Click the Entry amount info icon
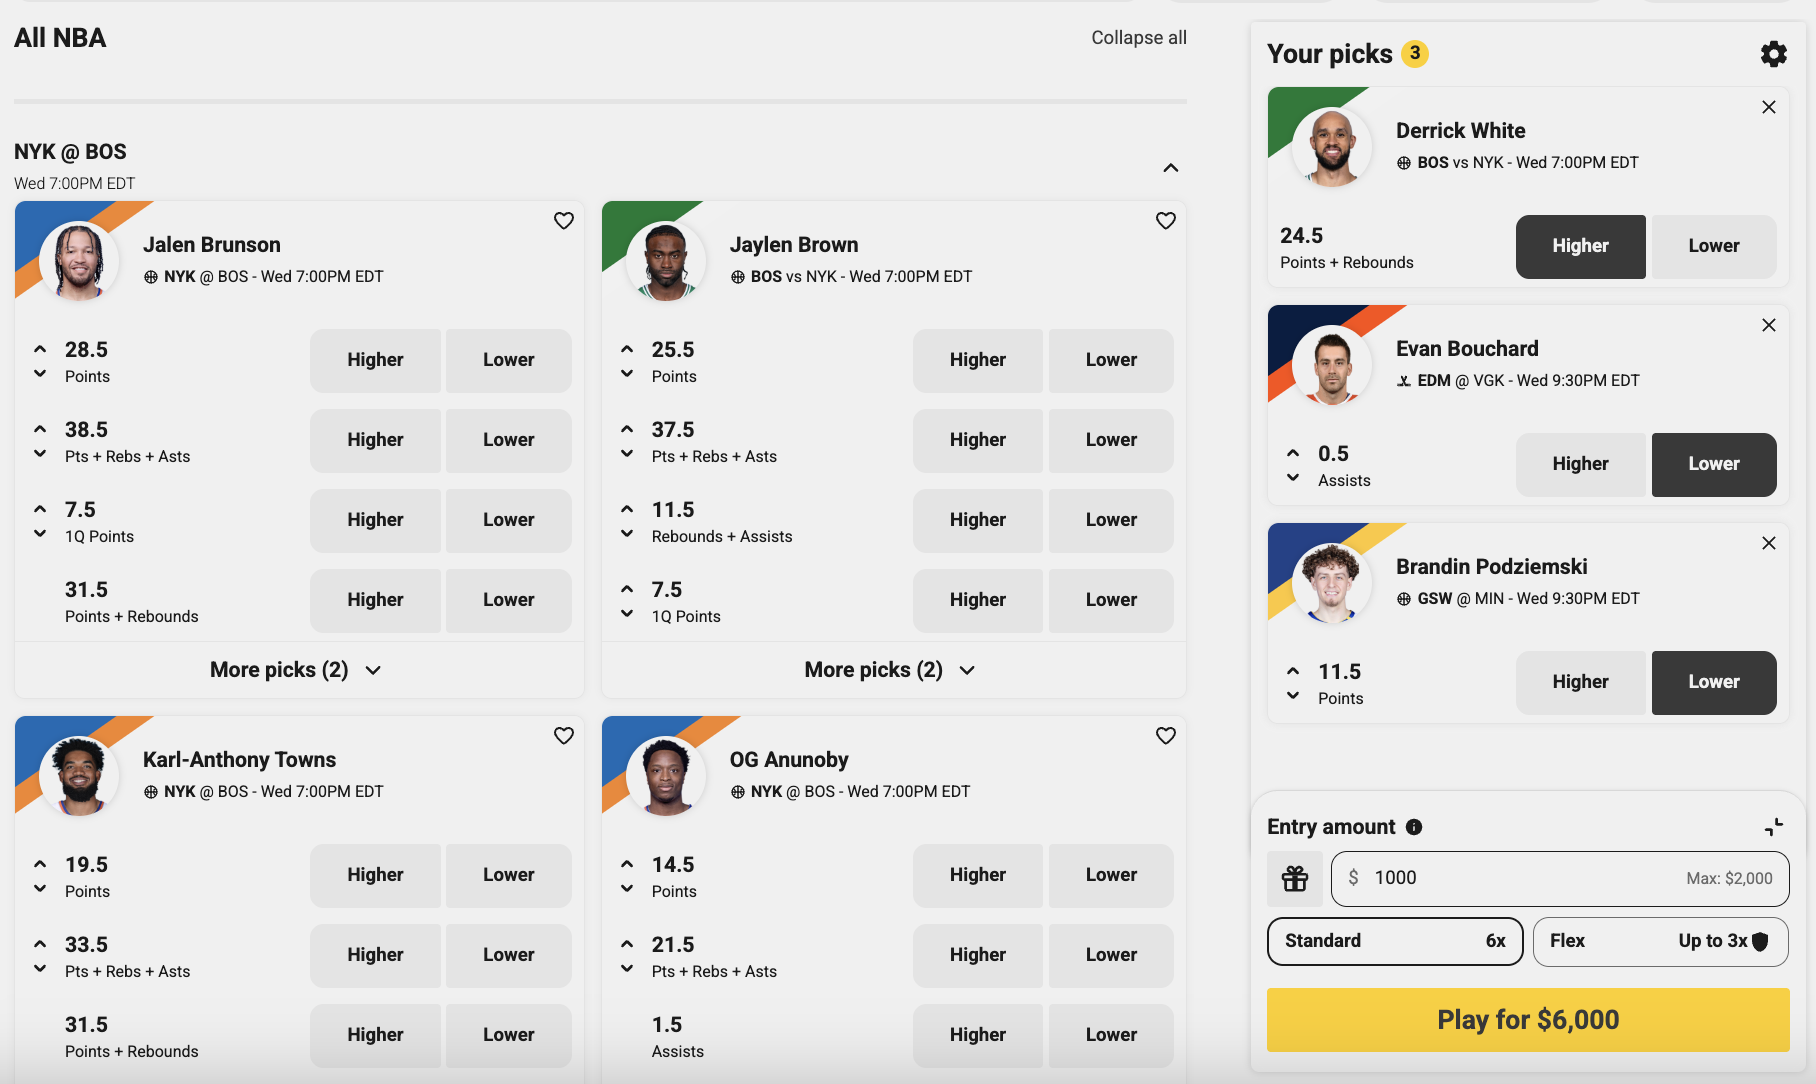The height and width of the screenshot is (1084, 1816). click(x=1414, y=827)
